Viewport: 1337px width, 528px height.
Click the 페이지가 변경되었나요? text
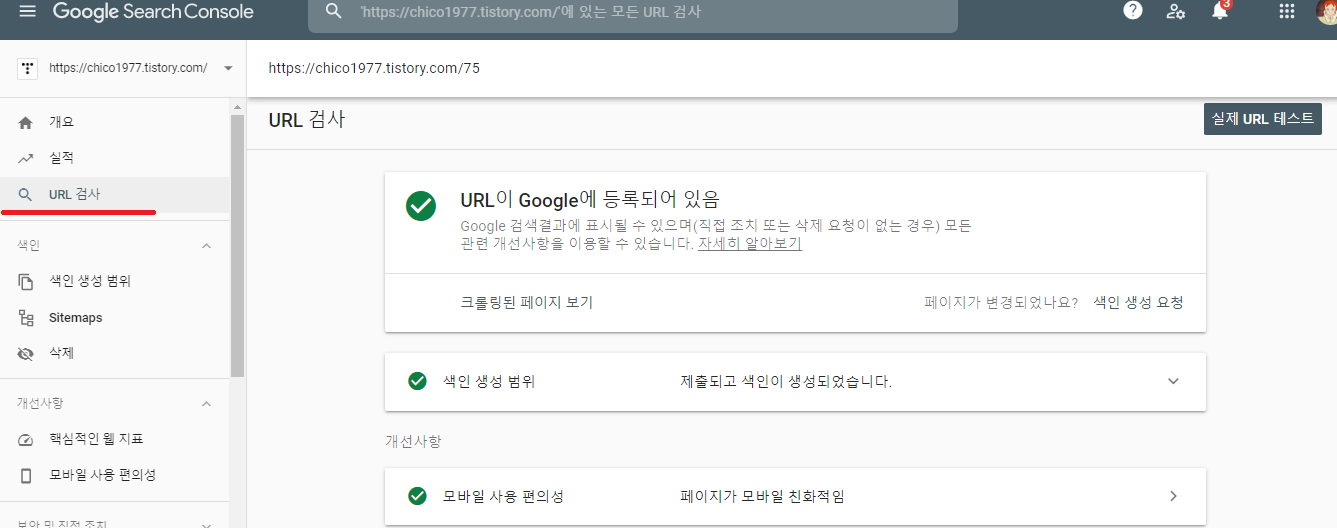pyautogui.click(x=1001, y=302)
